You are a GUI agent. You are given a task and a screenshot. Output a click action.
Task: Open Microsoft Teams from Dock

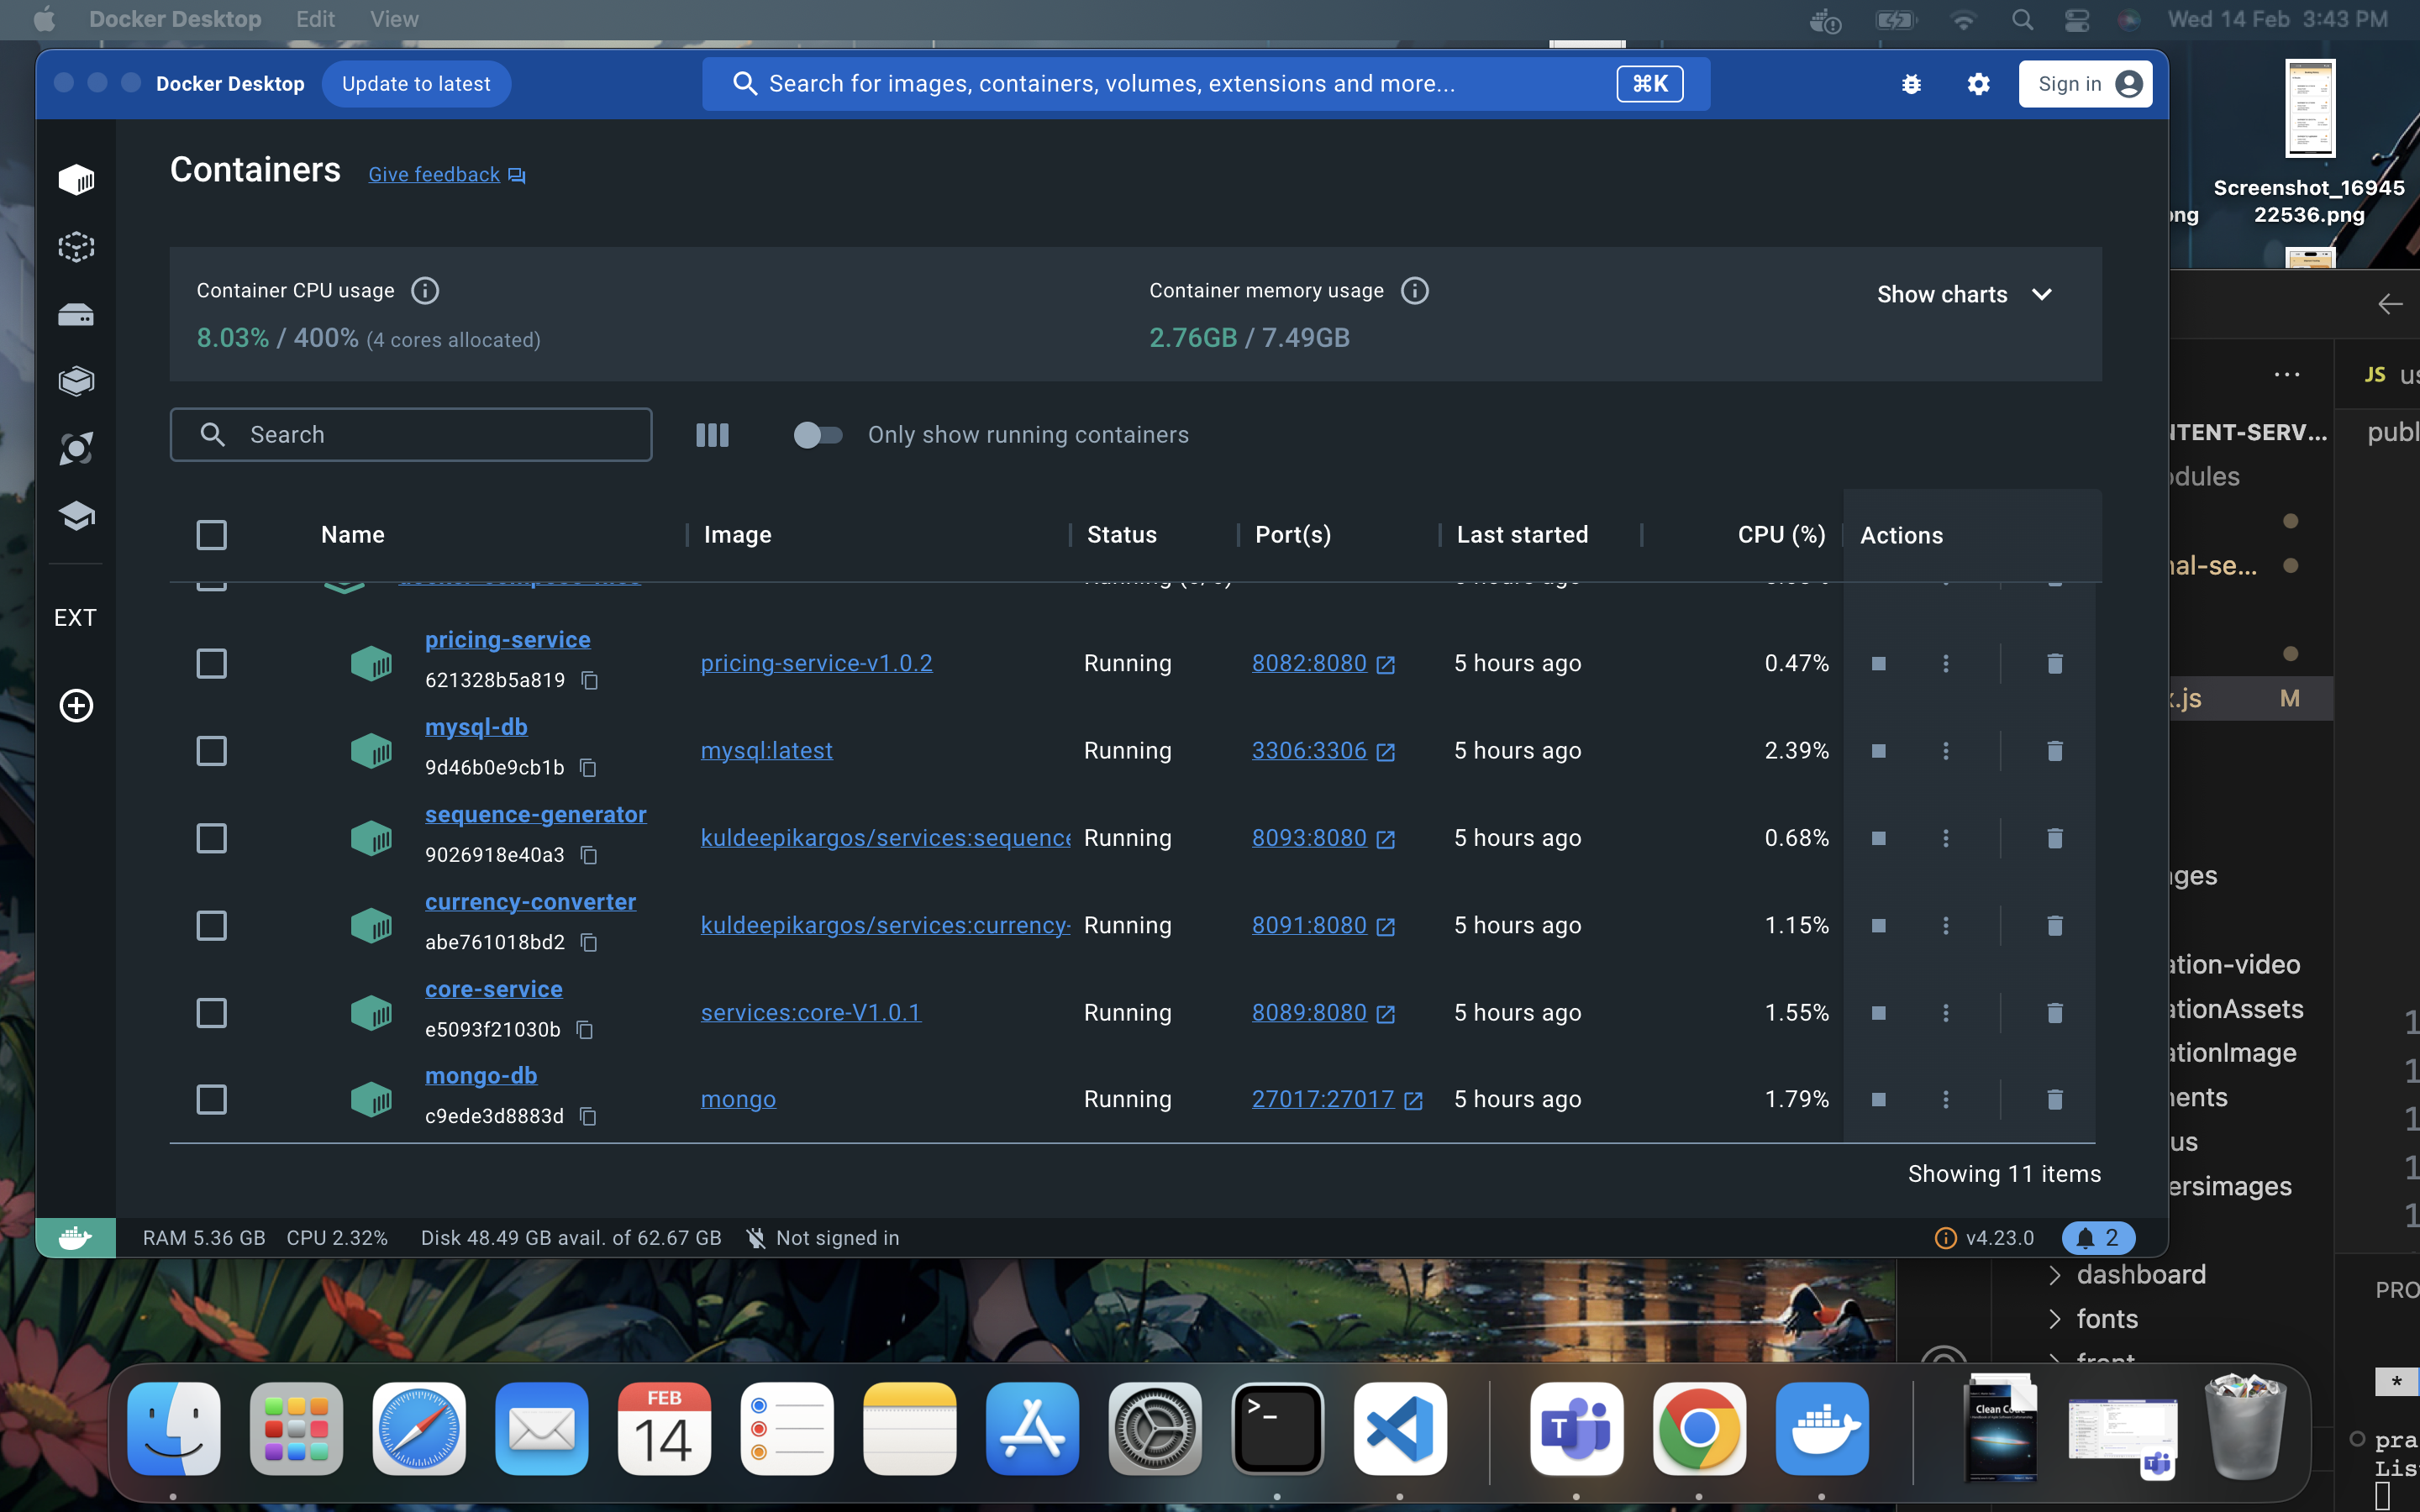(1576, 1429)
